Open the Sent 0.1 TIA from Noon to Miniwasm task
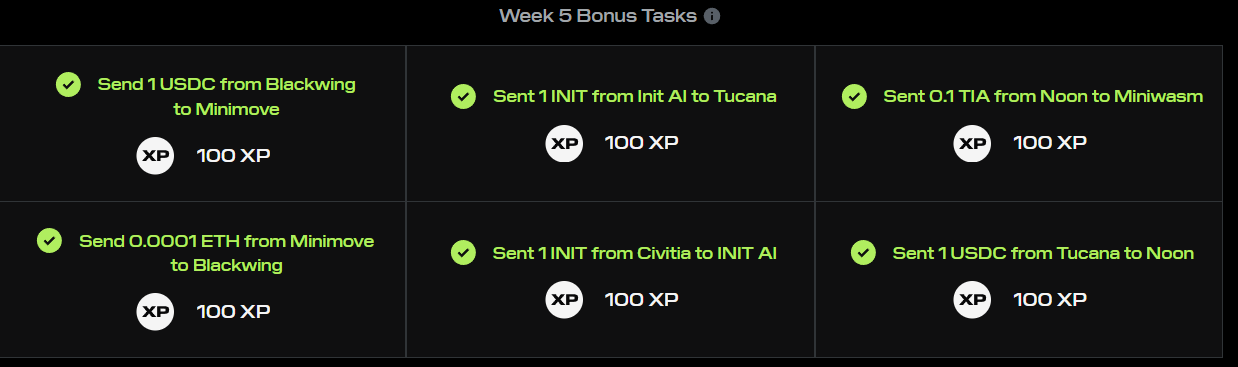The height and width of the screenshot is (367, 1238). (x=1043, y=96)
